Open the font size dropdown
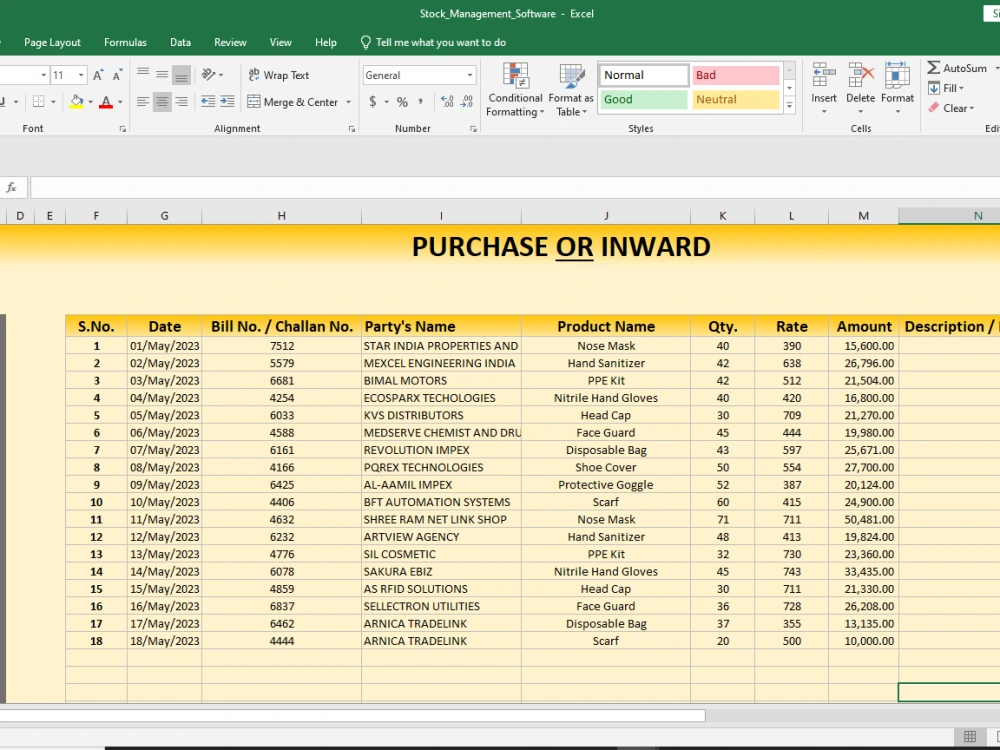 (x=81, y=75)
